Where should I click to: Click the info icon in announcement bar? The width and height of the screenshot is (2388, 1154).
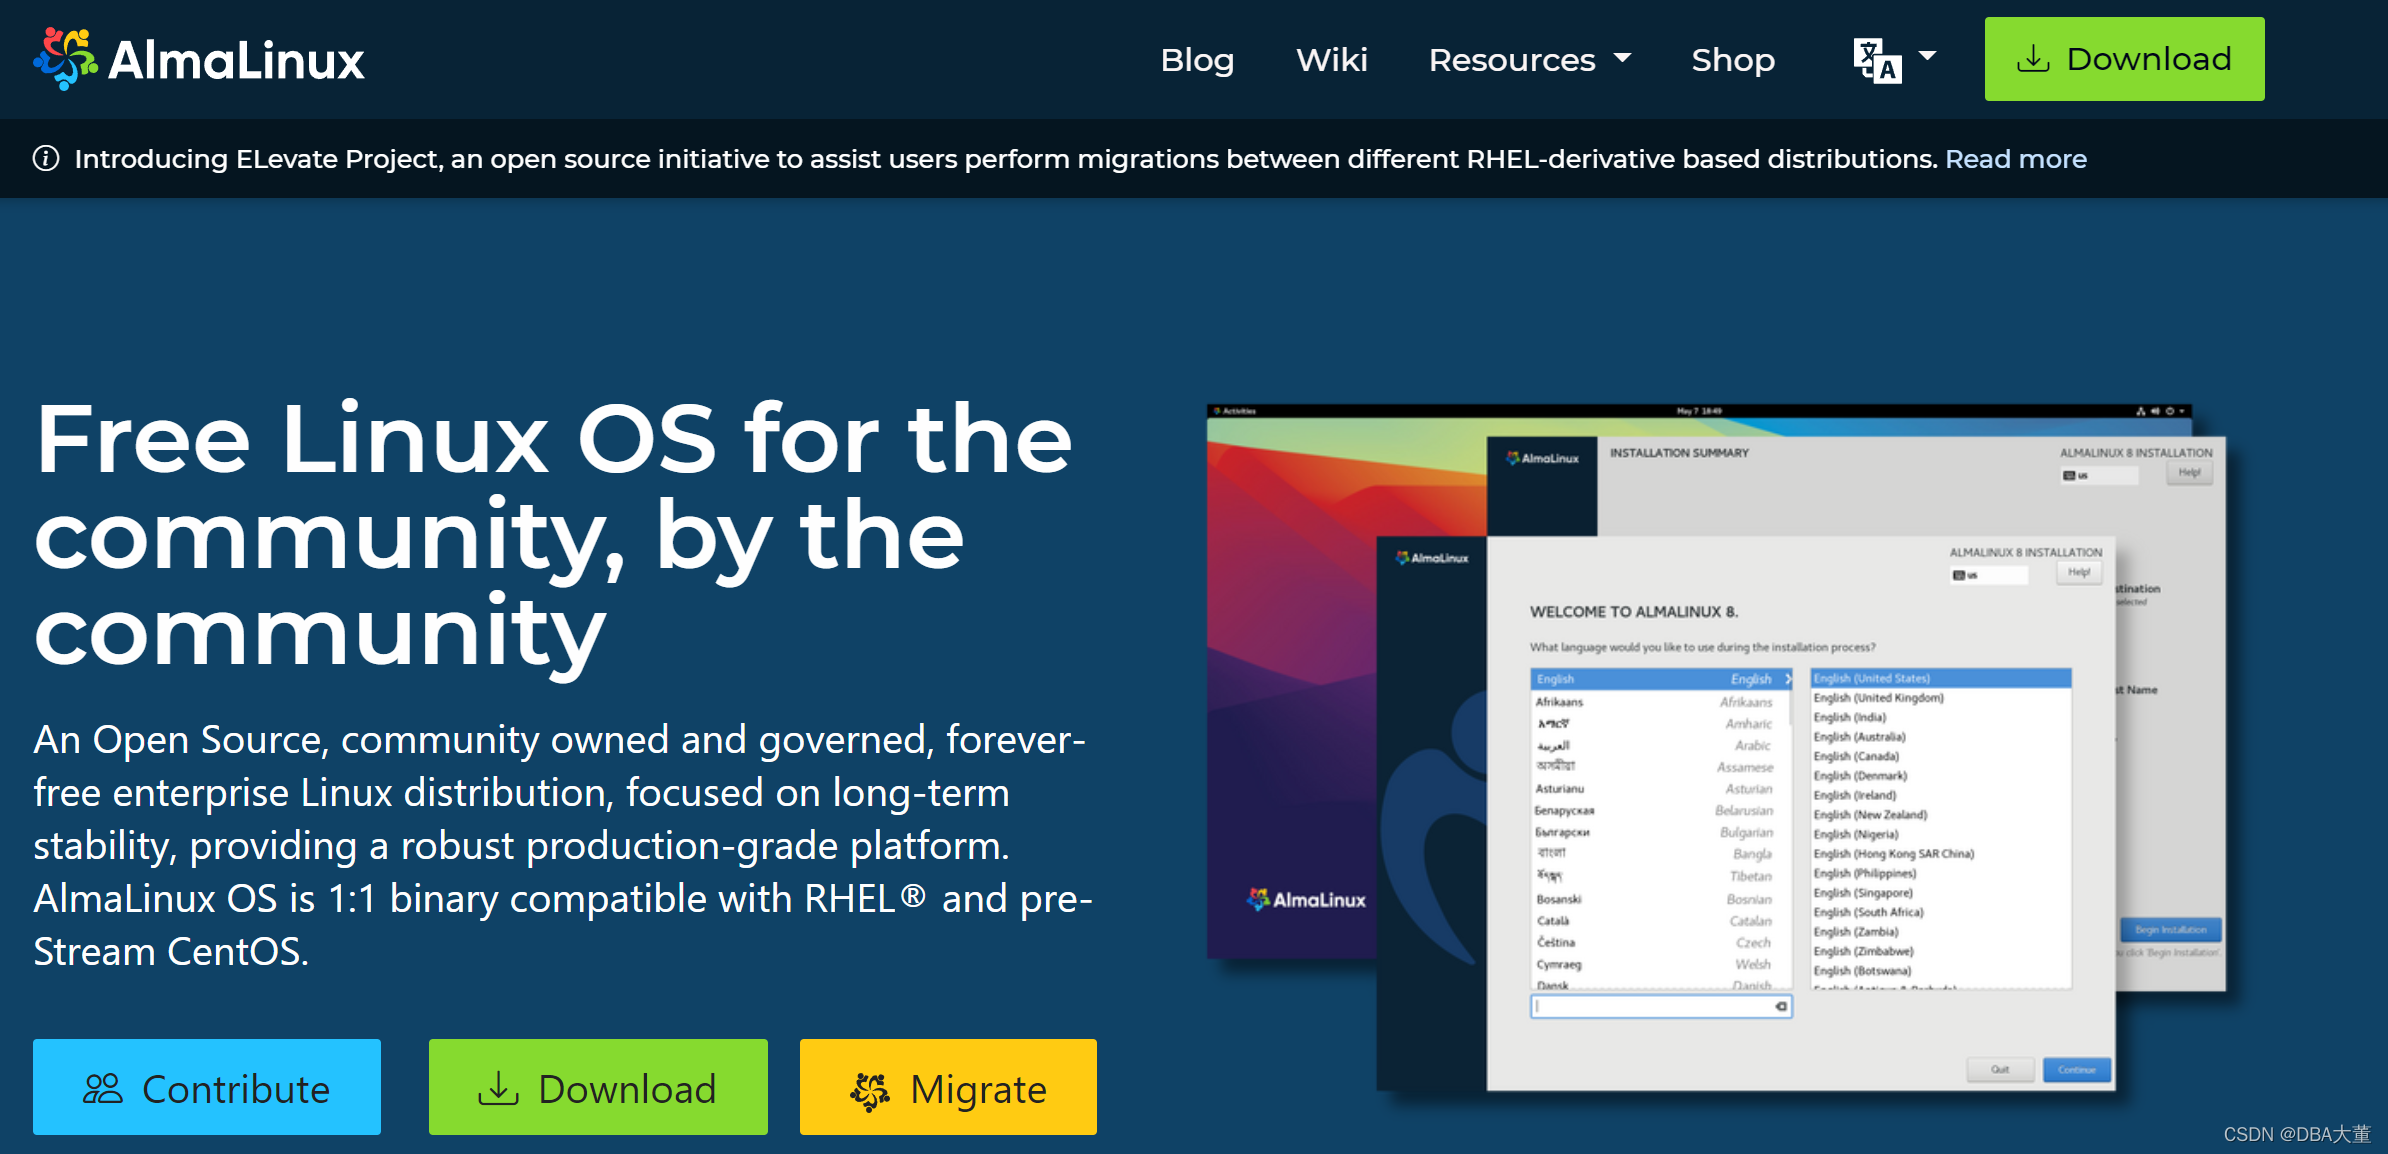(x=46, y=158)
